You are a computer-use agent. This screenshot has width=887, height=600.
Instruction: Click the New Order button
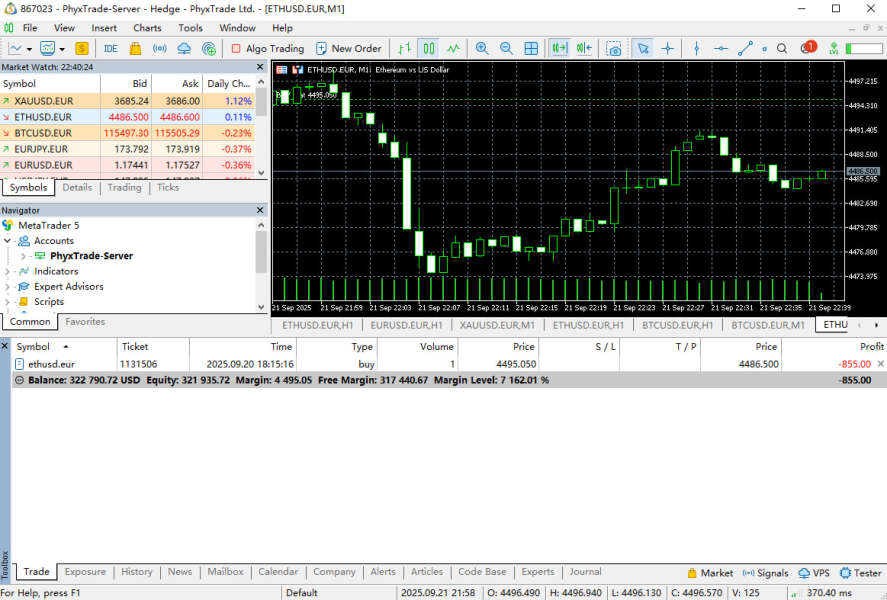click(348, 48)
